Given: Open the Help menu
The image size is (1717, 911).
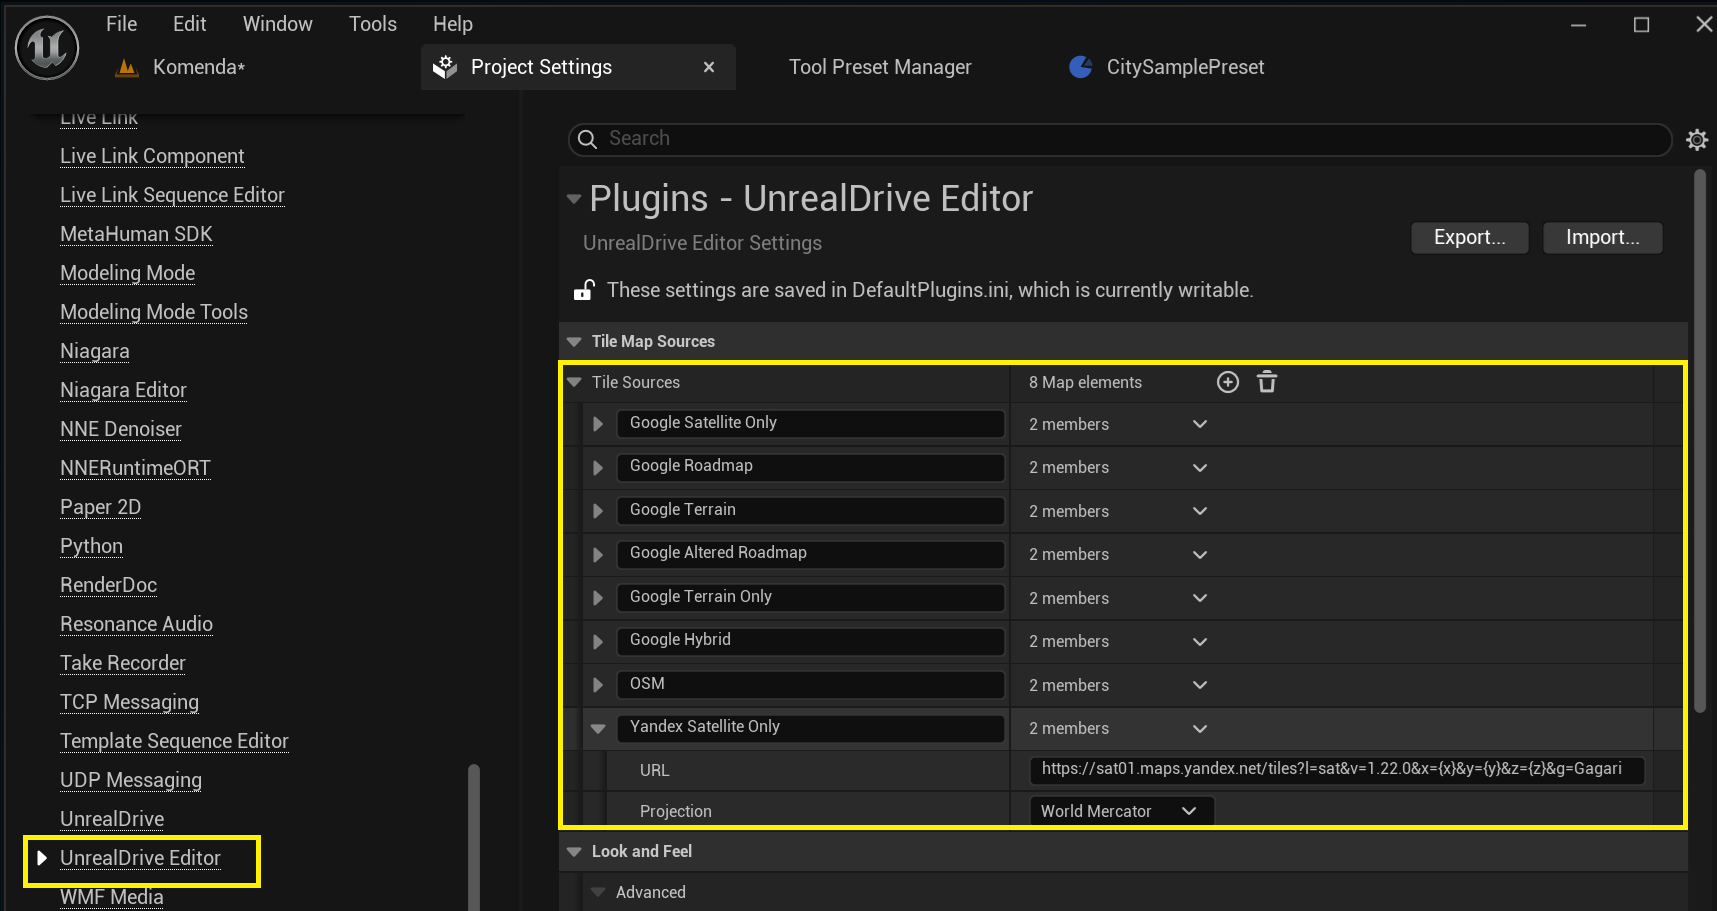Looking at the screenshot, I should tap(453, 24).
